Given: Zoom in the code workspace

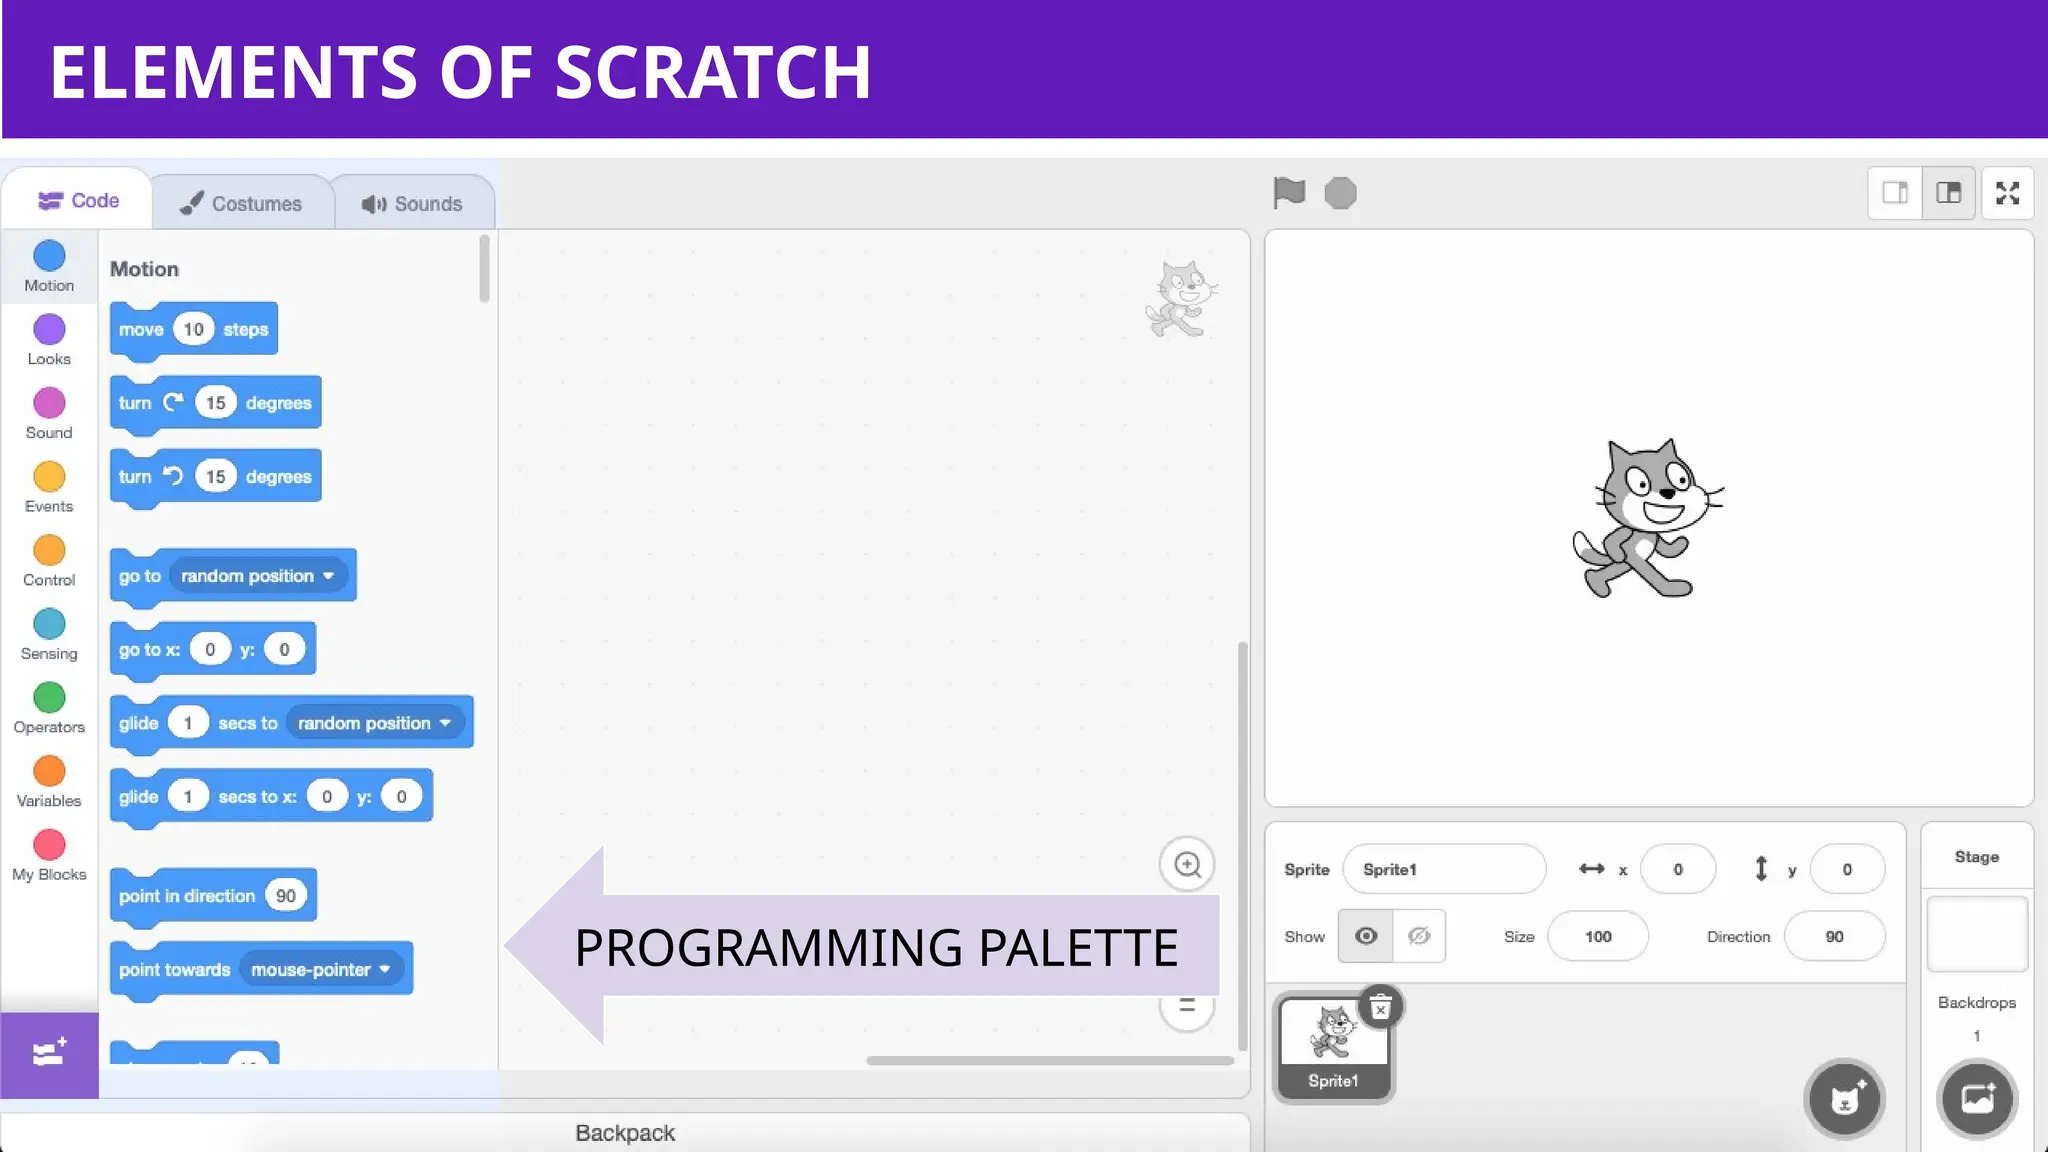Looking at the screenshot, I should tap(1187, 864).
